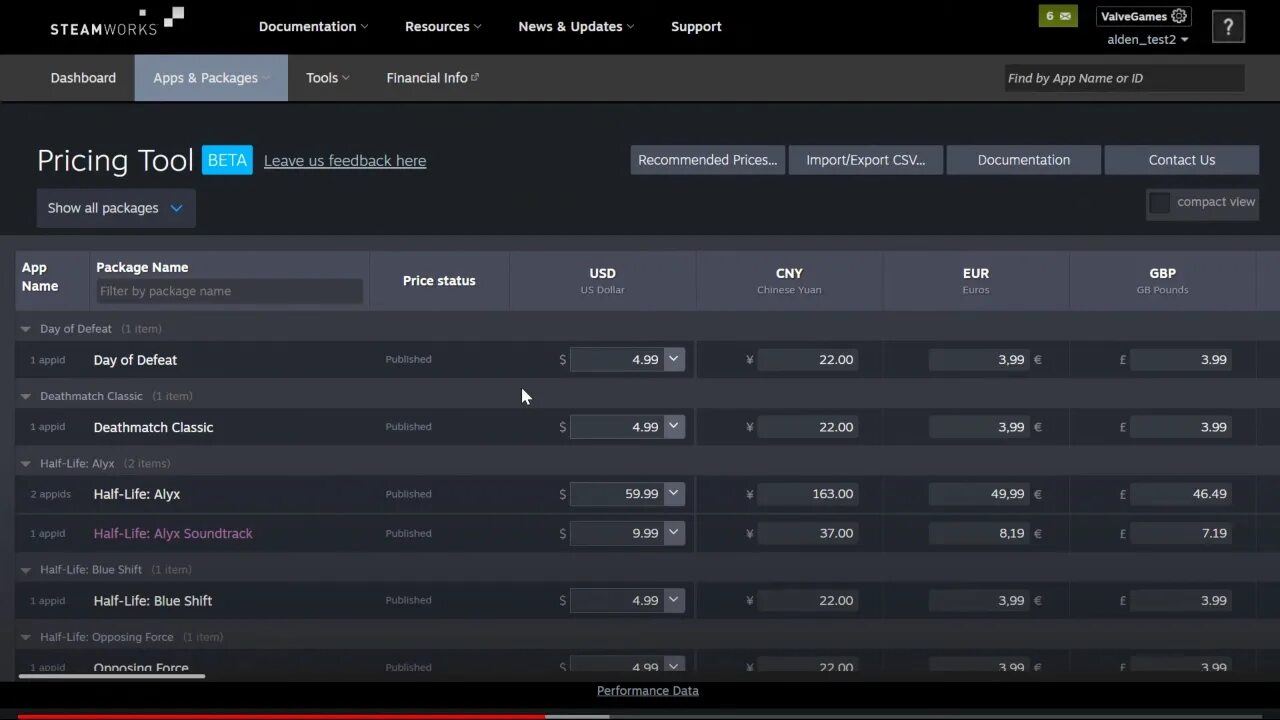1280x720 pixels.
Task: Click the question mark help icon
Action: 1228,27
